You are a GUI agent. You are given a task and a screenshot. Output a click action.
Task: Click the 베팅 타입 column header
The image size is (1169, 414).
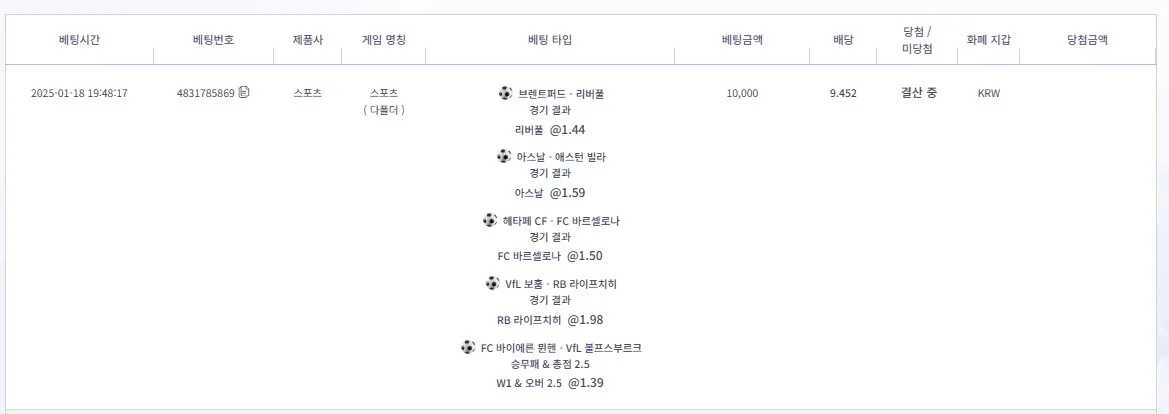click(549, 40)
